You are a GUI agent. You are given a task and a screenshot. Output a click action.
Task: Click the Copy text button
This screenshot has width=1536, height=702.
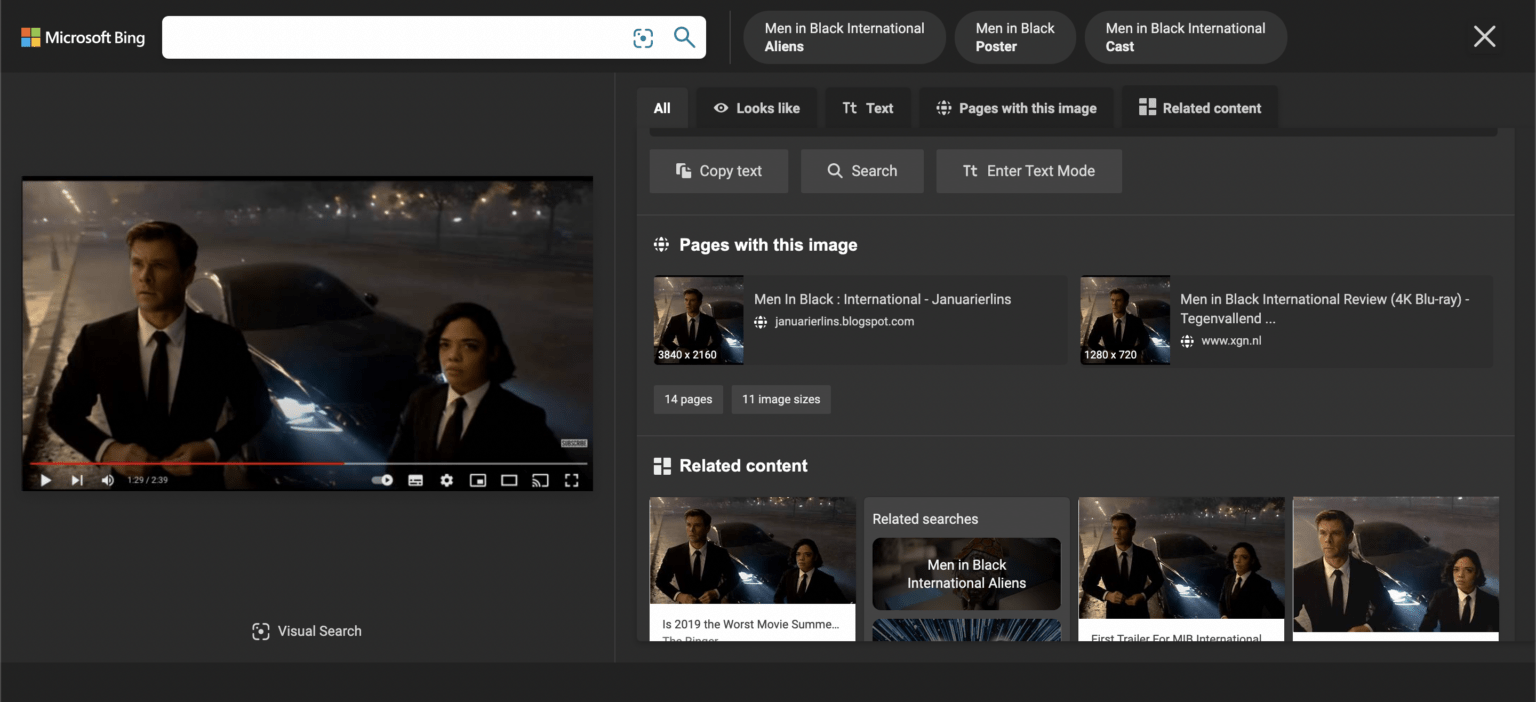tap(719, 171)
